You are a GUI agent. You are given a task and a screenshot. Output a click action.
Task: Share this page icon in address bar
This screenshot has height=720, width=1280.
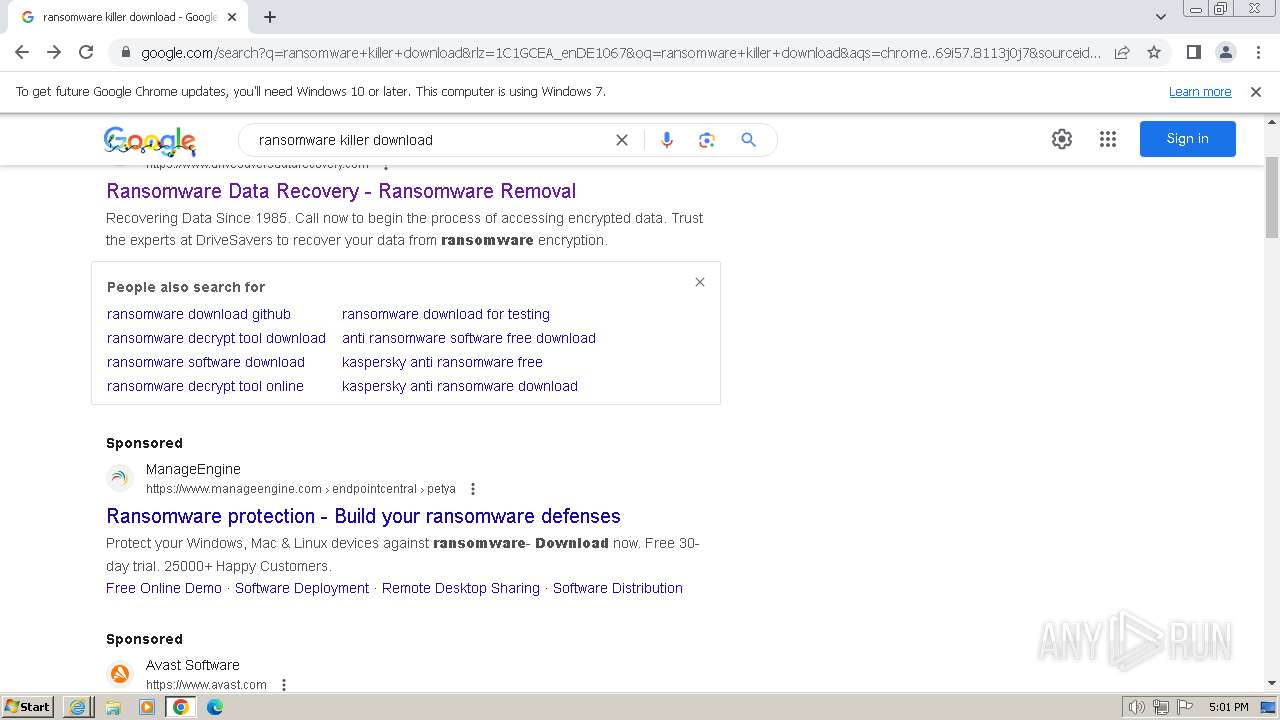point(1122,52)
